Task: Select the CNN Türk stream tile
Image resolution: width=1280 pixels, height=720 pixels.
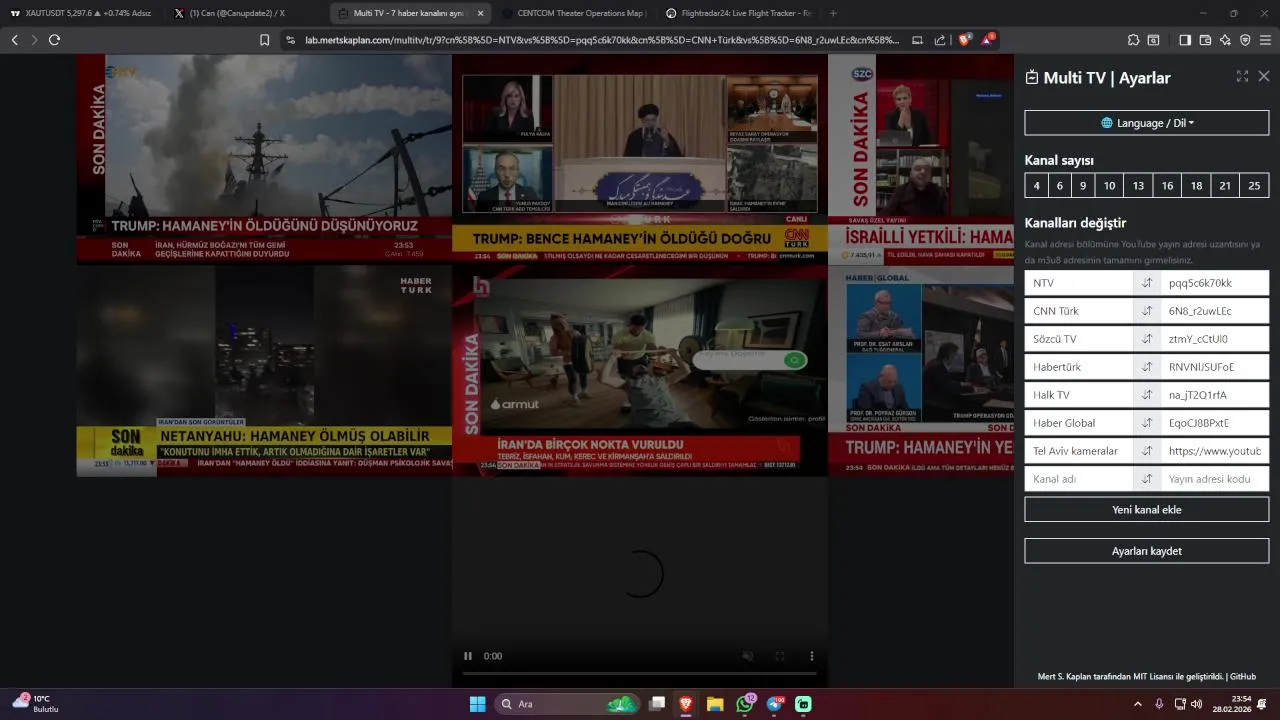Action: (640, 158)
